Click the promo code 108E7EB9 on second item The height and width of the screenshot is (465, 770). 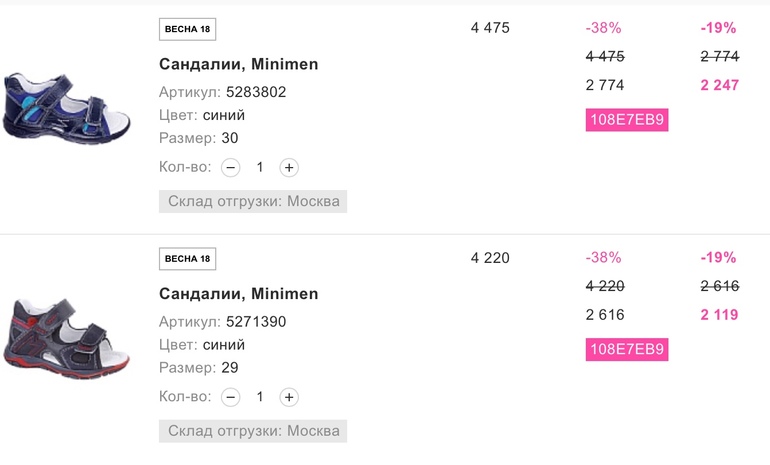coord(626,350)
